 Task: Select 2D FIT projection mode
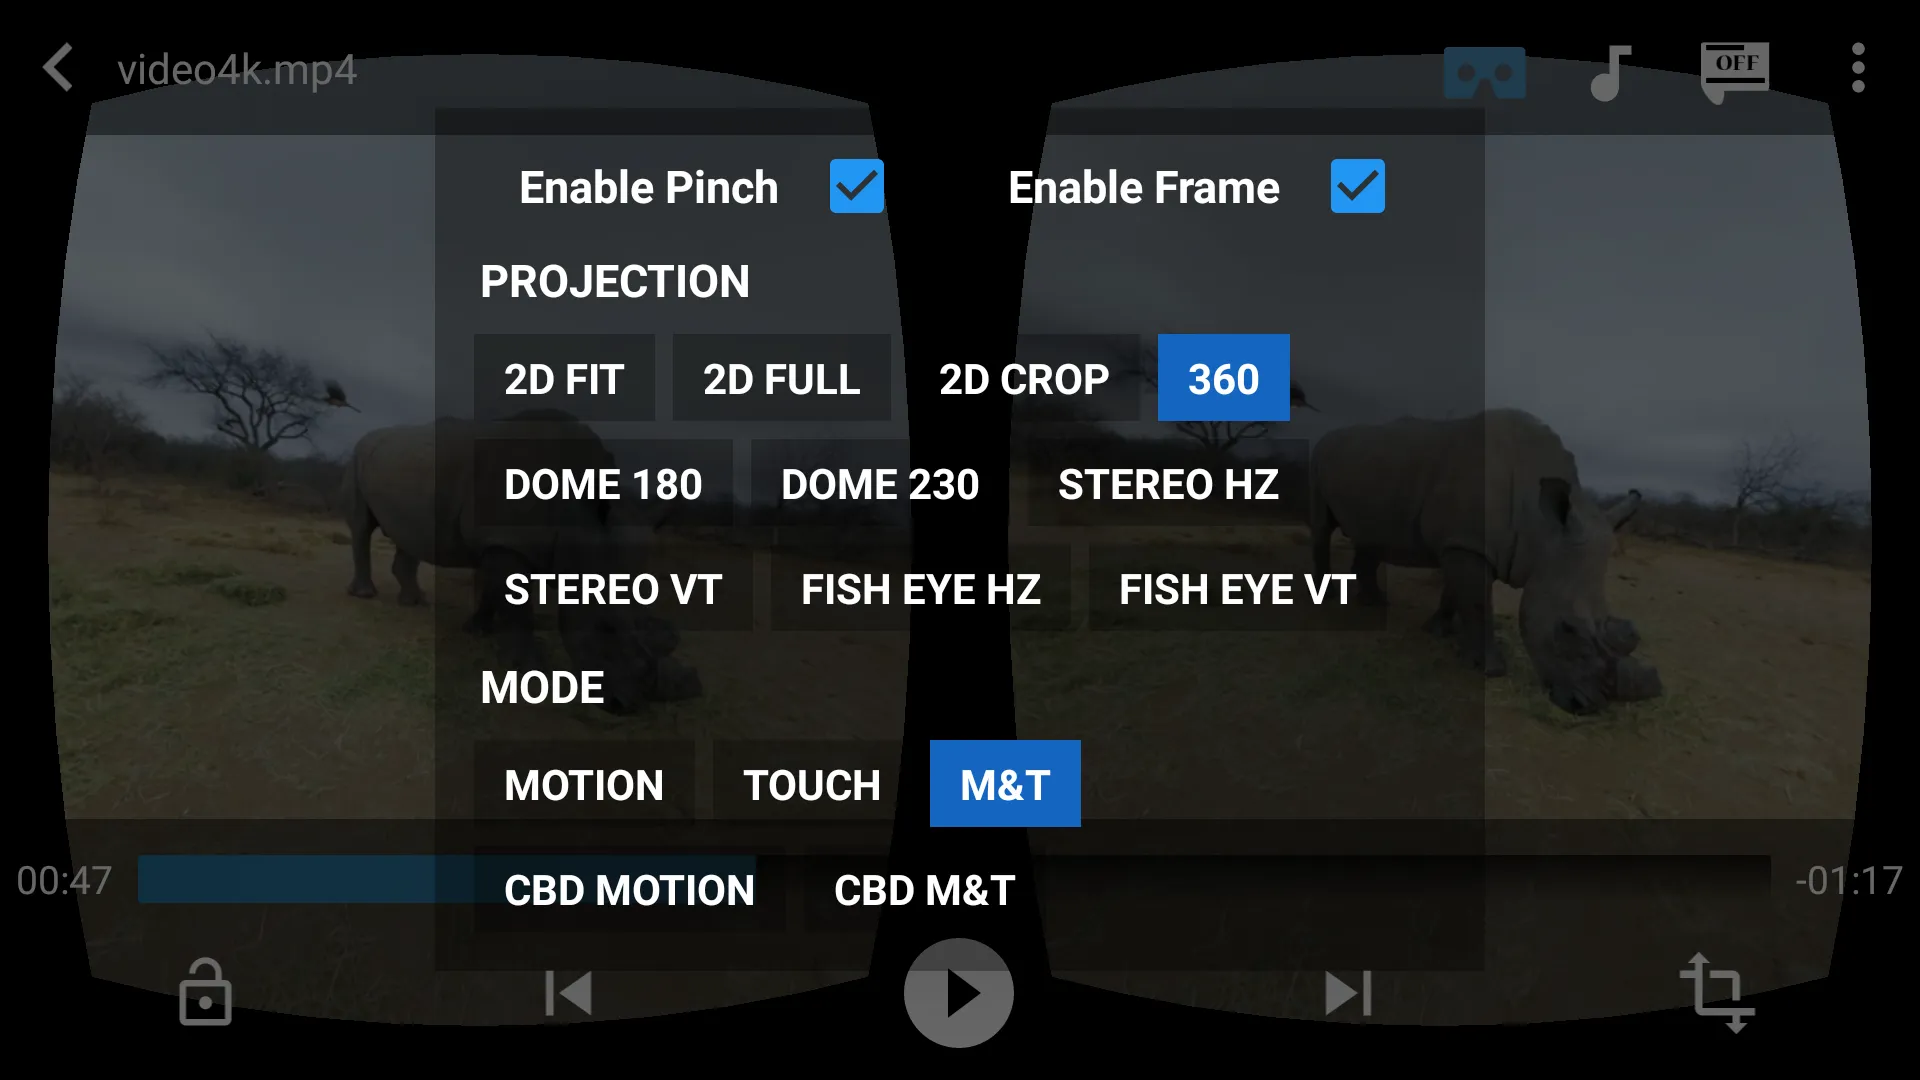tap(564, 380)
